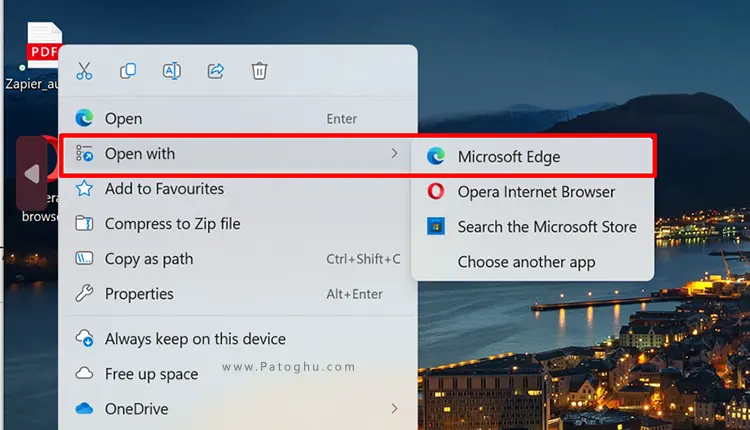Click the Delete trash icon

[259, 71]
